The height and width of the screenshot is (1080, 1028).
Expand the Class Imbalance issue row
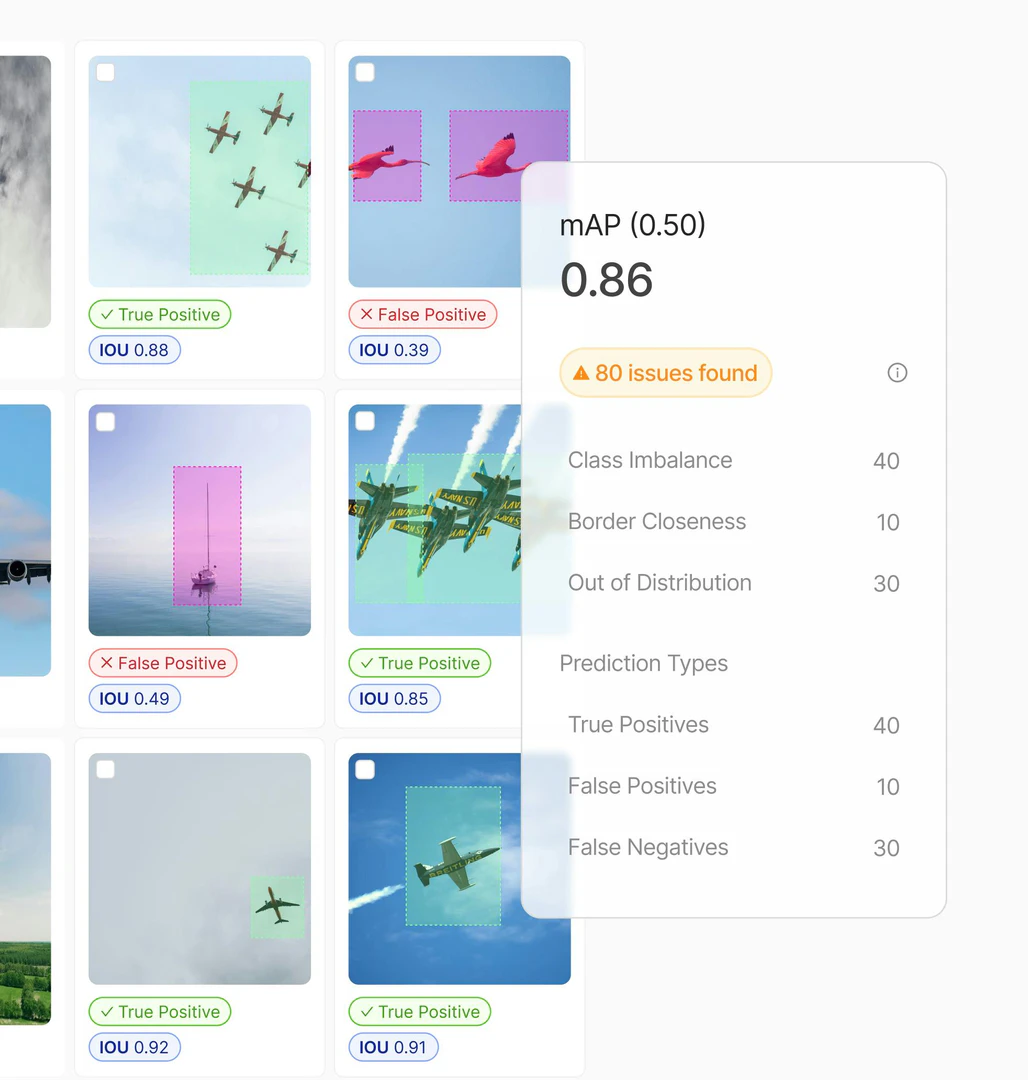650,461
